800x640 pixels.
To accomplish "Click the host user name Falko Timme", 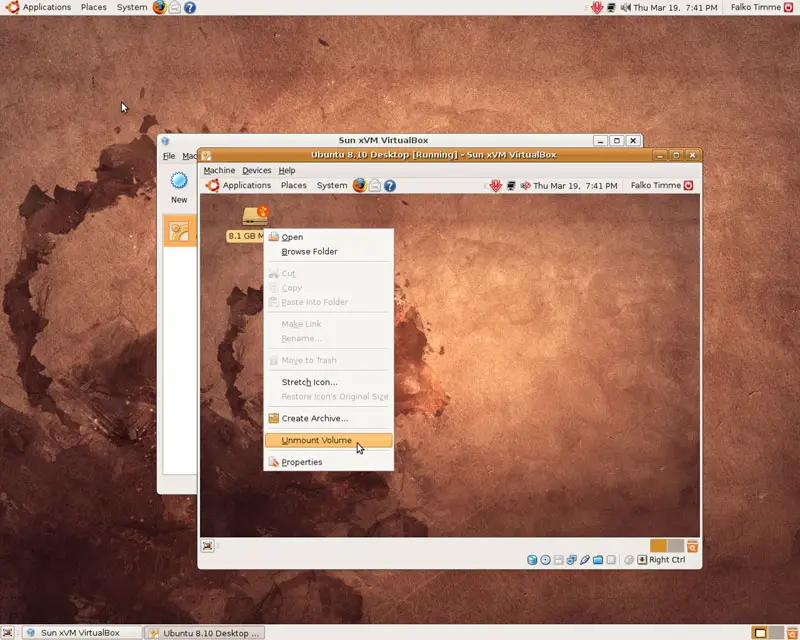I will tap(756, 7).
